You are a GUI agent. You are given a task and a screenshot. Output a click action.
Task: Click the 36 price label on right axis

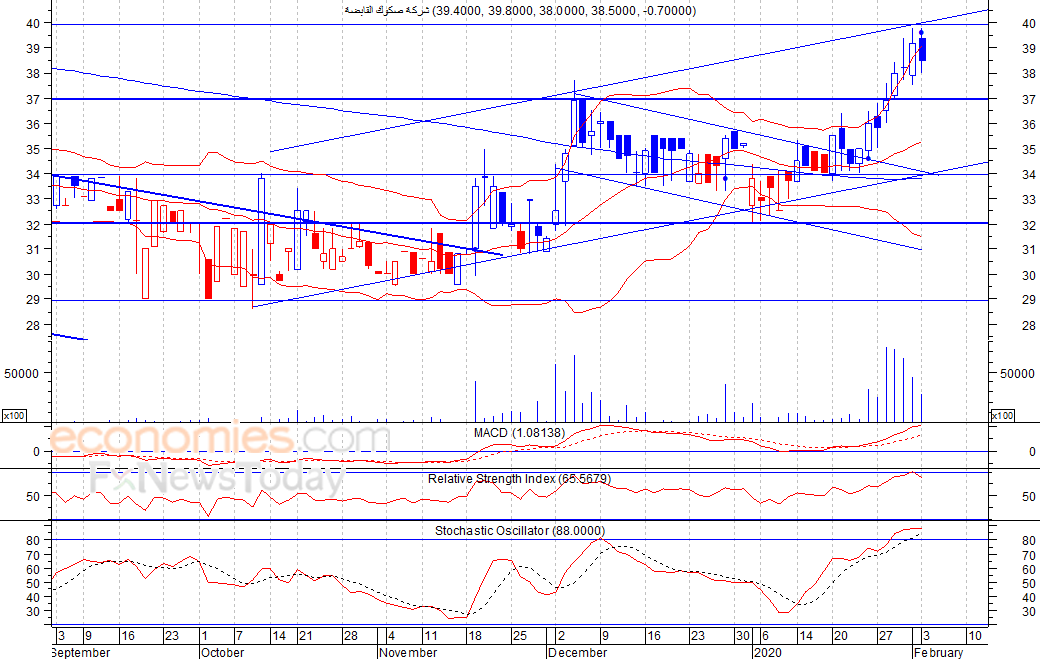tap(1029, 125)
